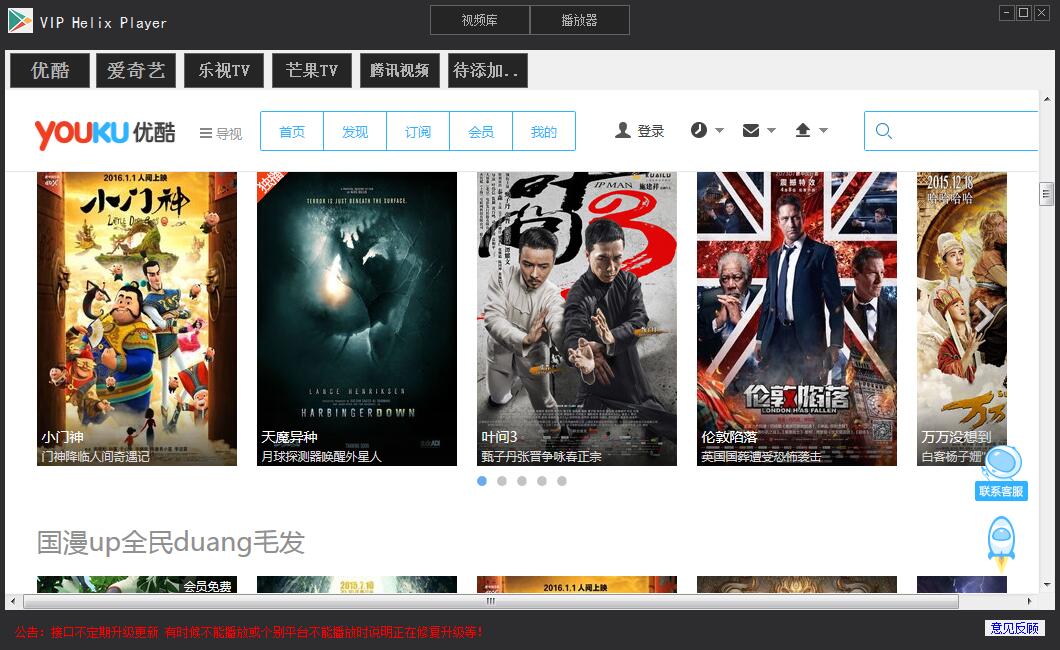This screenshot has height=650, width=1060.
Task: Click the 2016.1.1 thumbnail in the lower row
Action: click(x=577, y=584)
